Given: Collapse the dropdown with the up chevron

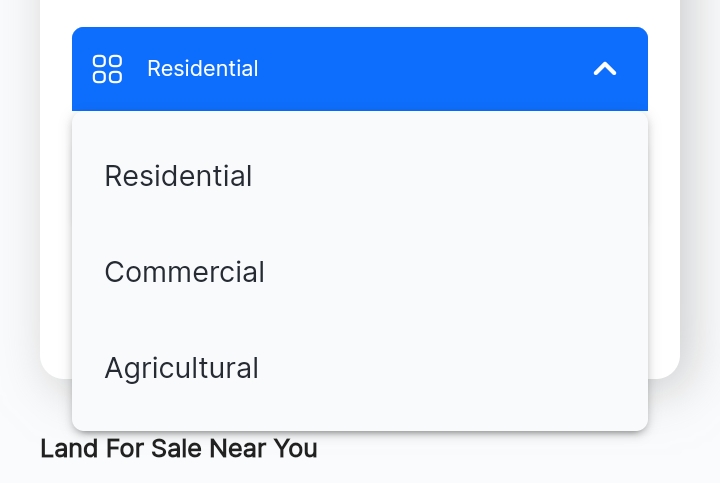Looking at the screenshot, I should [605, 69].
